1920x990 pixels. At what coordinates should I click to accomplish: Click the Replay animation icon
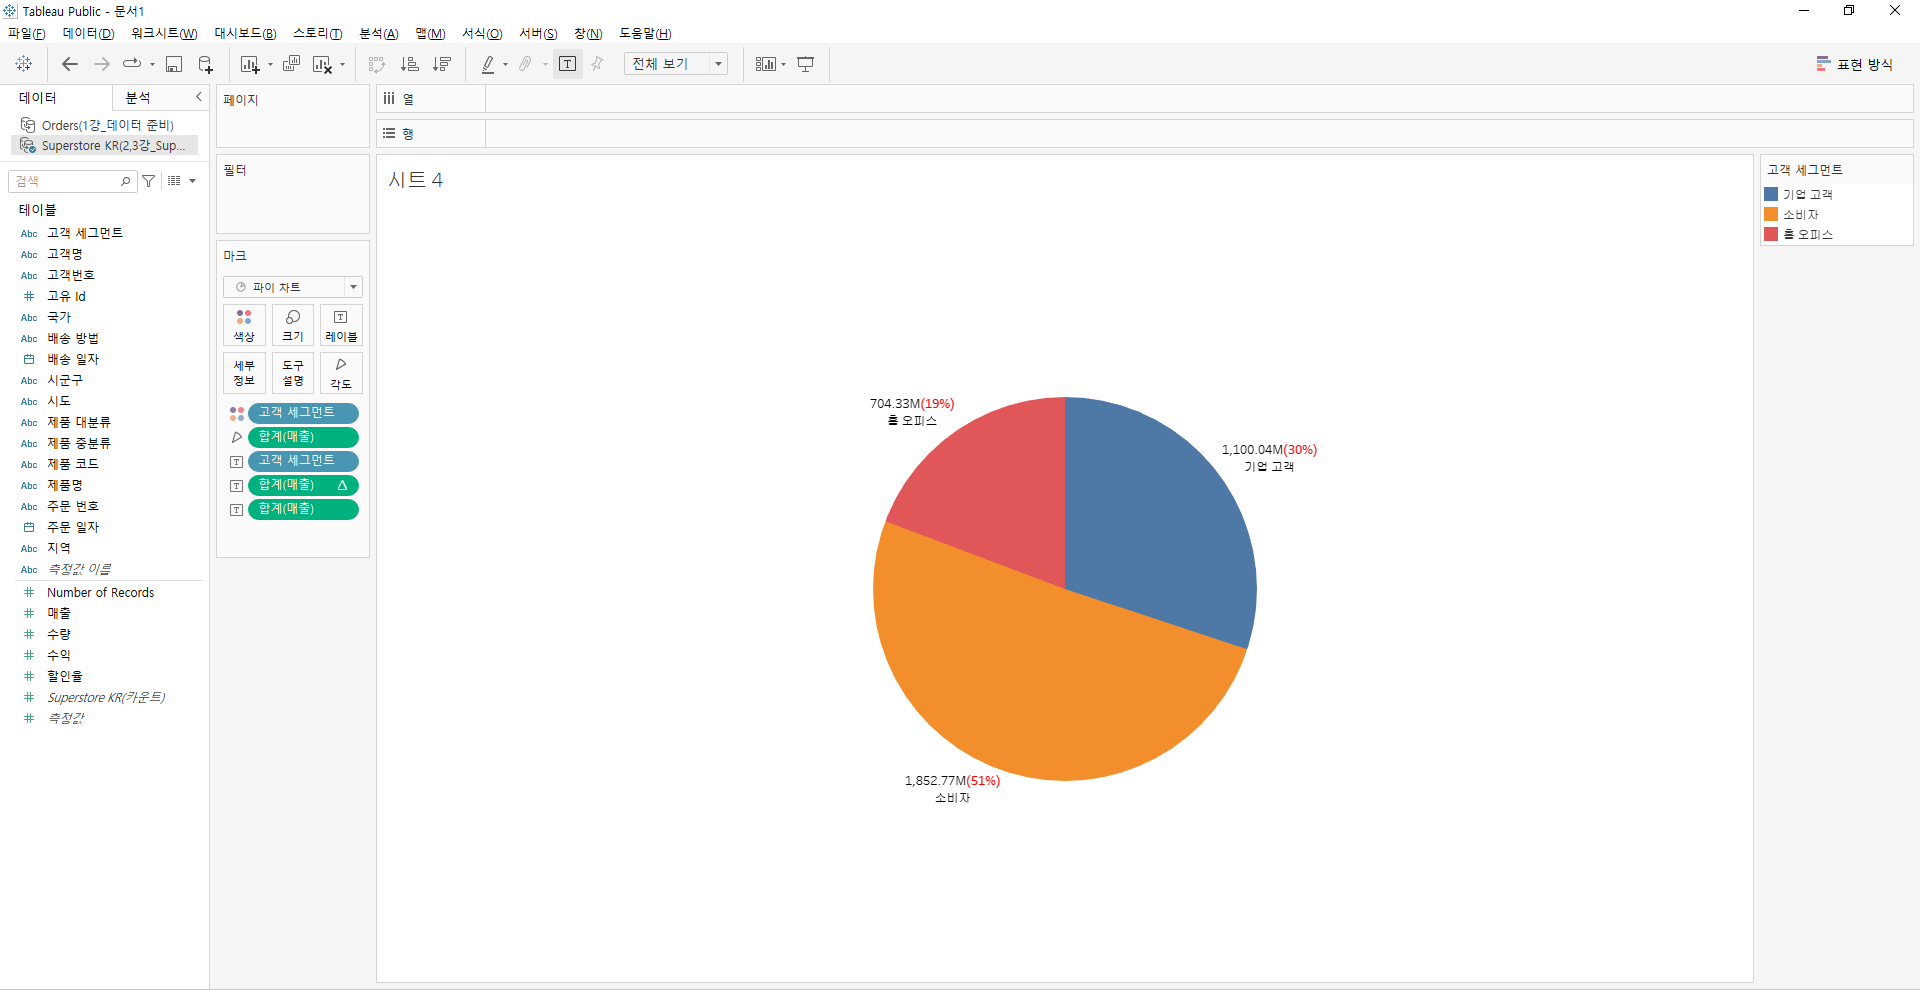(132, 64)
